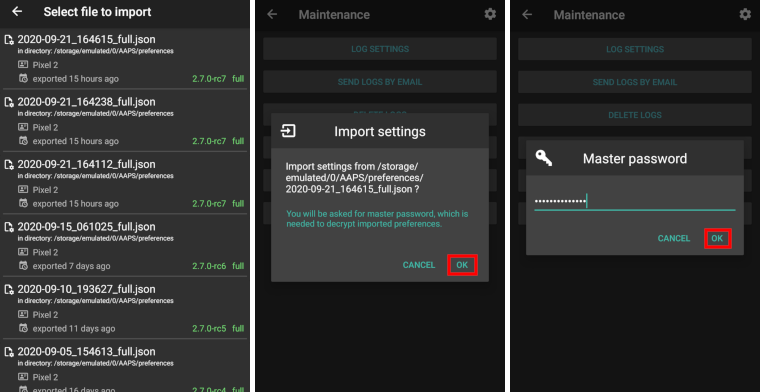Click export time icon in 2020-09-21_164112 row
Screen dimensions: 760x392
(23, 203)
